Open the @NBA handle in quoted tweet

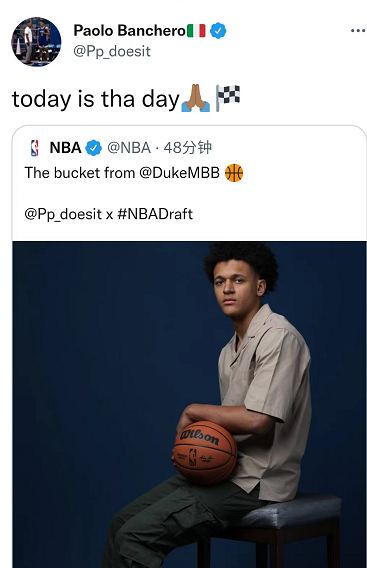click(129, 148)
